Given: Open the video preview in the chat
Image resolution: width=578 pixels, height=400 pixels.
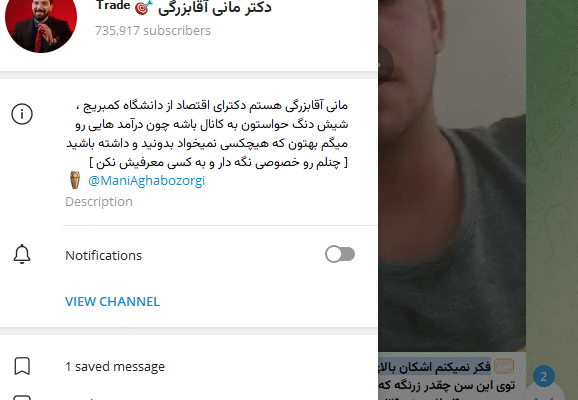Looking at the screenshot, I should coord(452,175).
